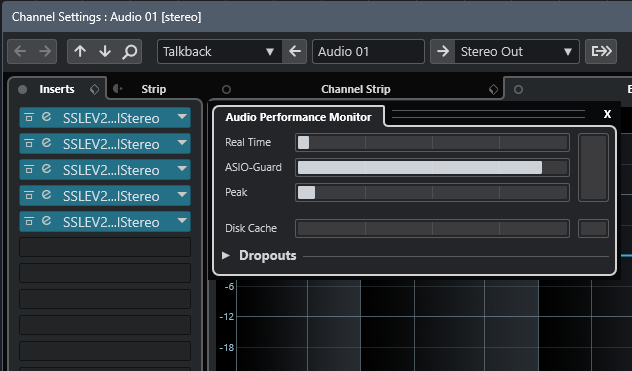
Task: Toggle Inserts bypass circle button
Action: point(23,89)
